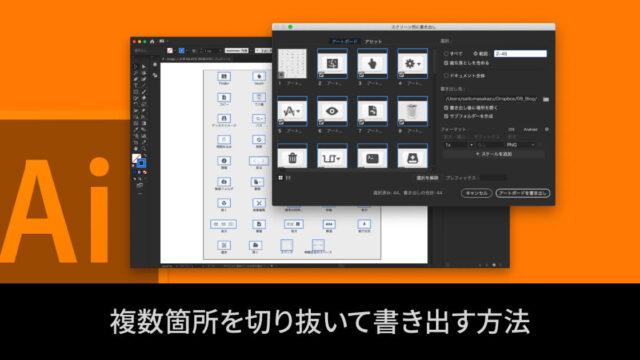Open stroke color dropdown in control bar
Image resolution: width=640 pixels, height=360 pixels.
click(187, 51)
